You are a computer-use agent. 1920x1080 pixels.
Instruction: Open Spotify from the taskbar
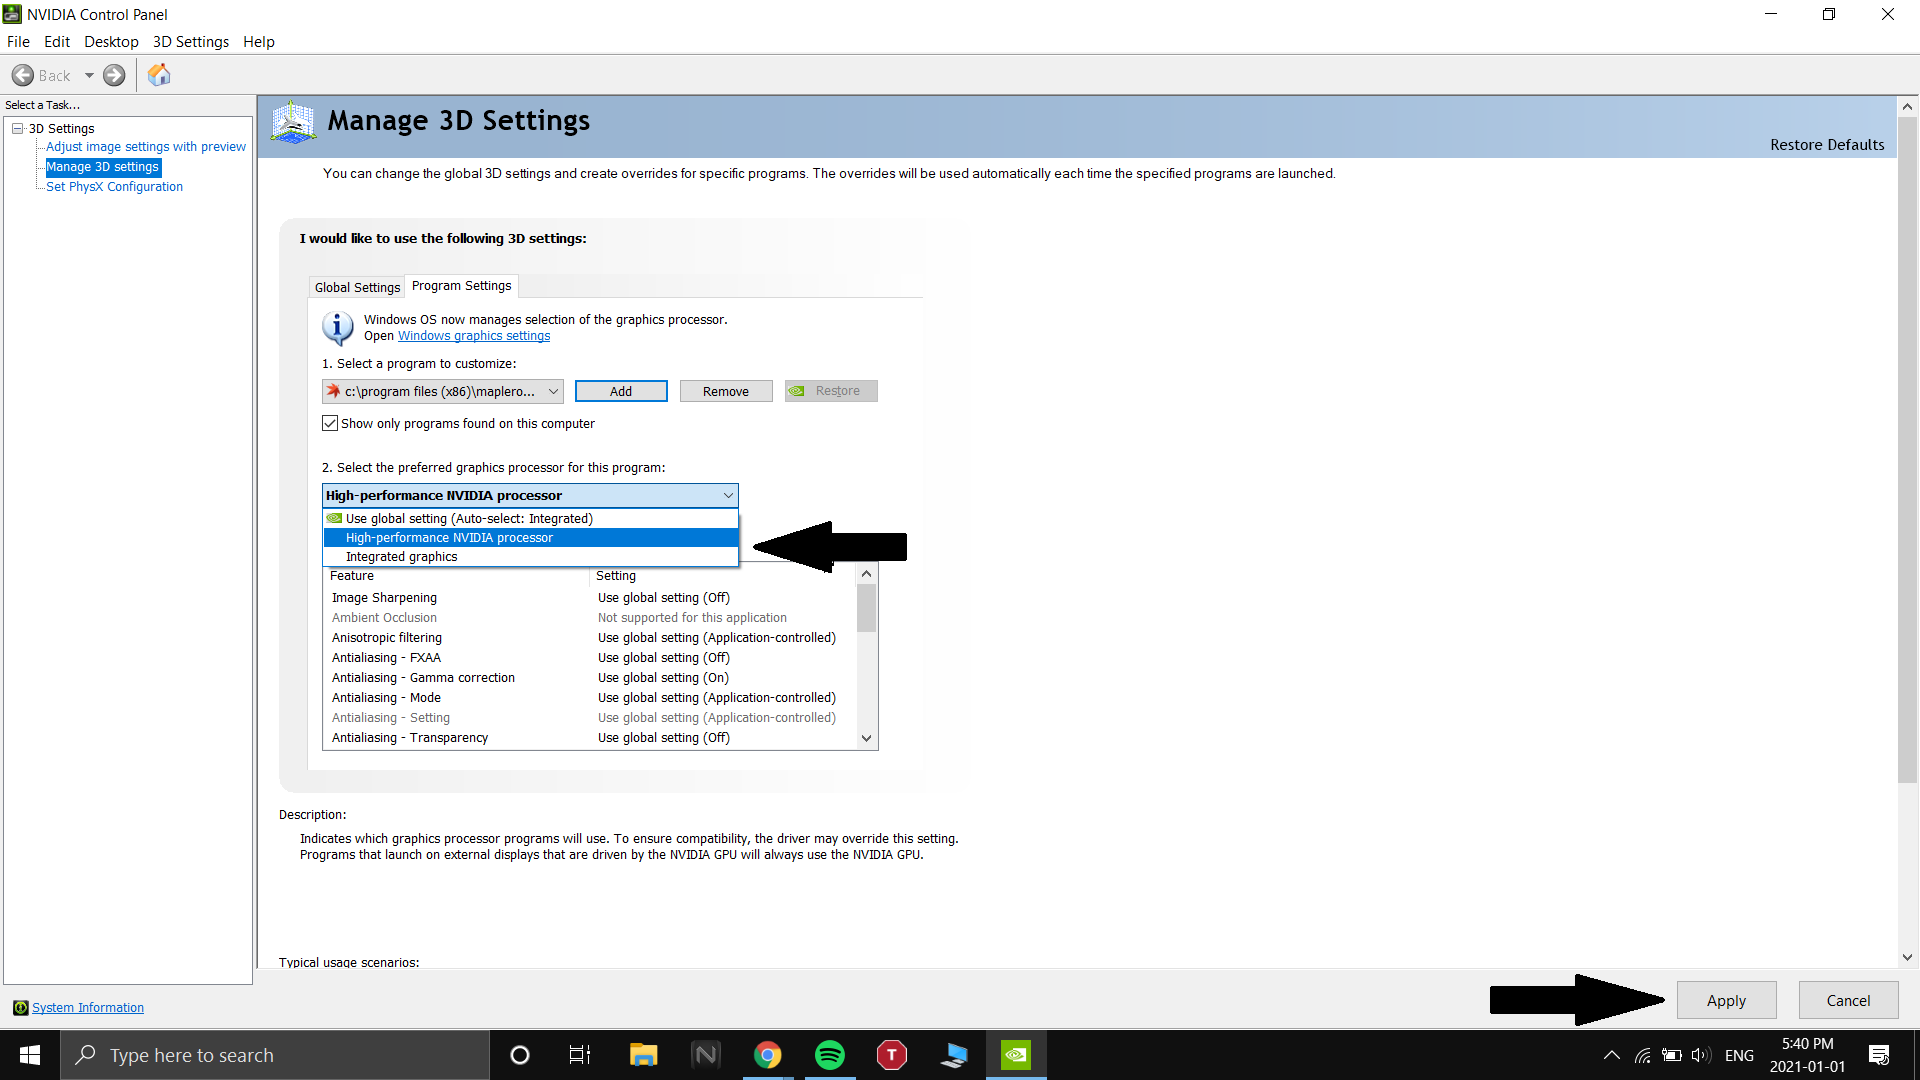[829, 1055]
